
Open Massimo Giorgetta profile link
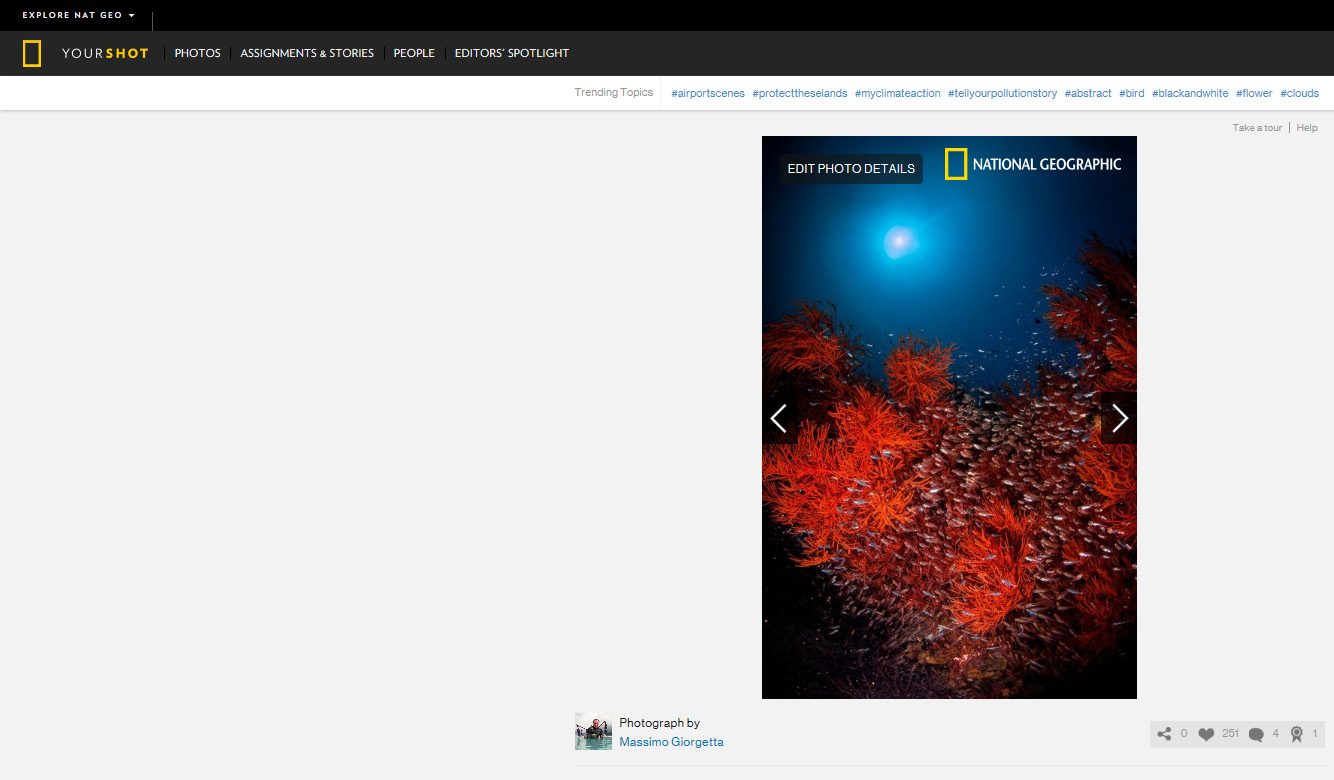click(671, 742)
